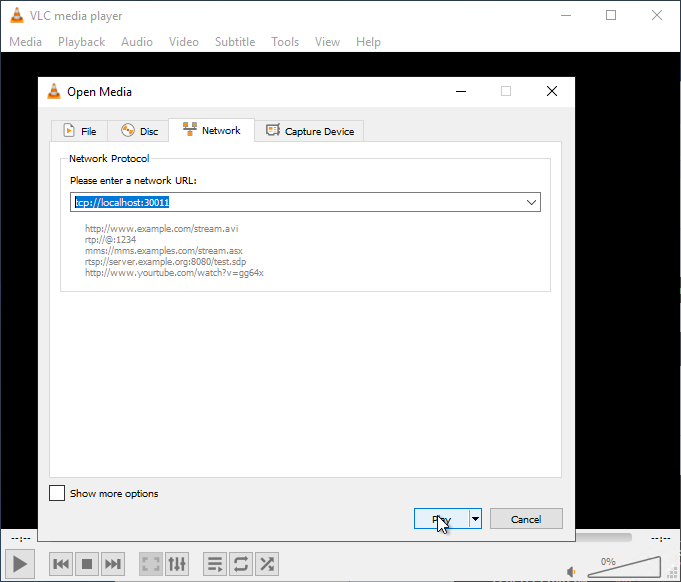Start playback with main play button

point(20,564)
